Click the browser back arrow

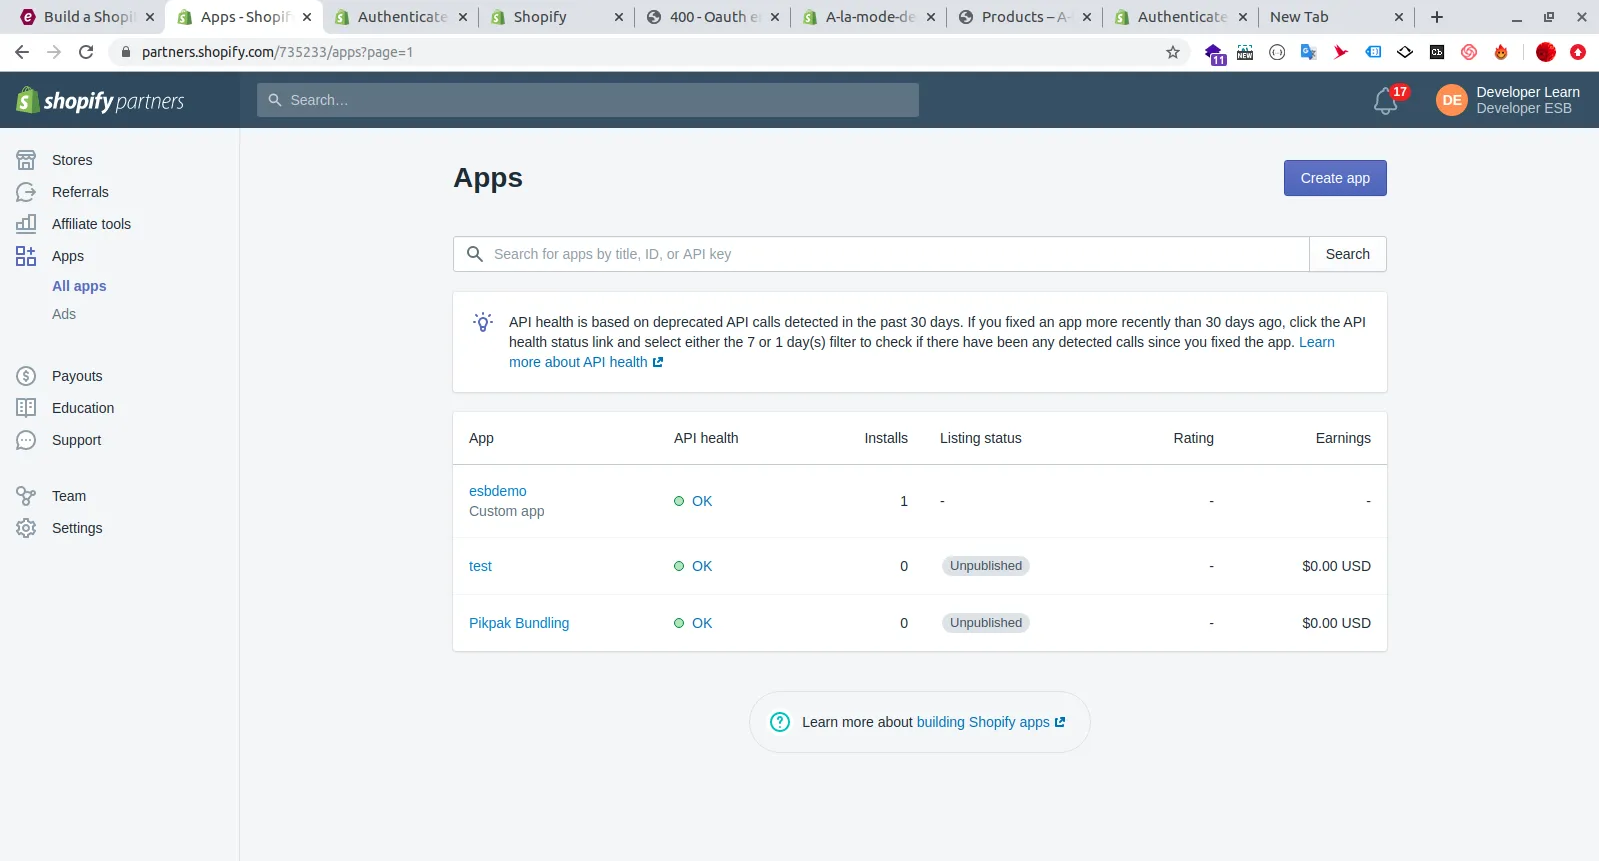coord(22,52)
